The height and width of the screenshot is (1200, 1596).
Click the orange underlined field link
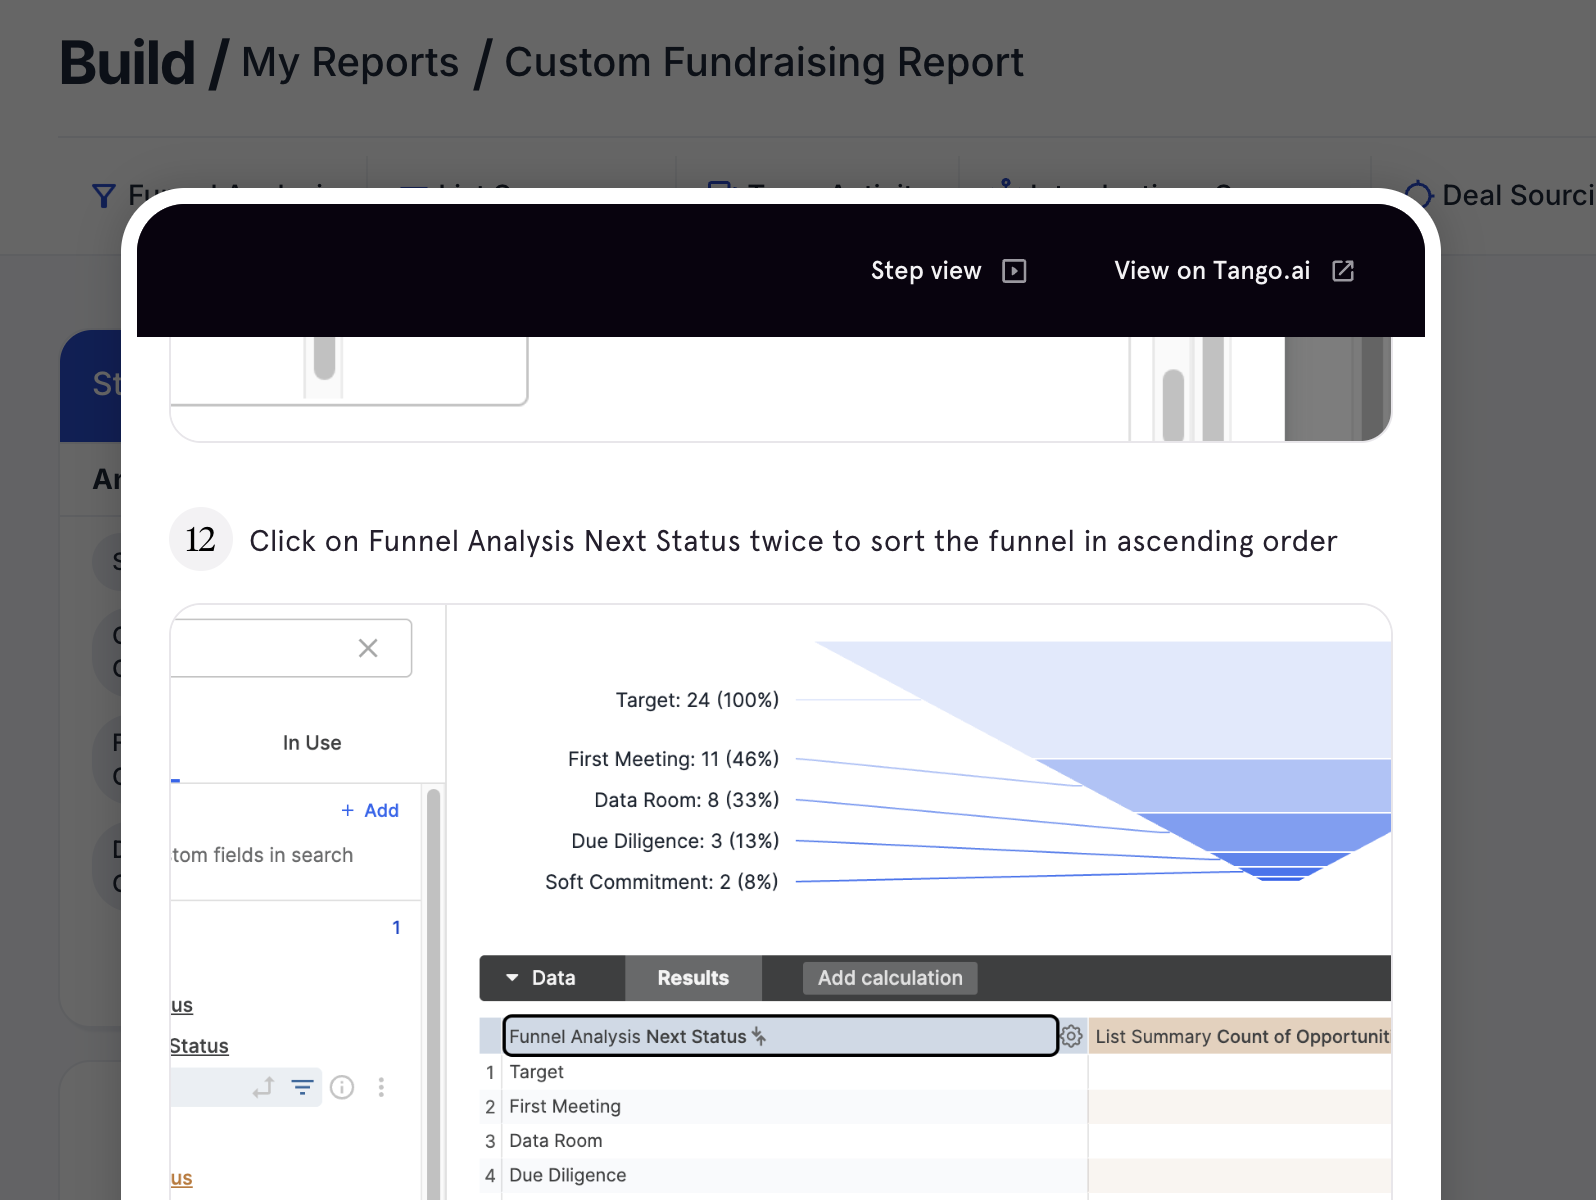coord(181,1178)
